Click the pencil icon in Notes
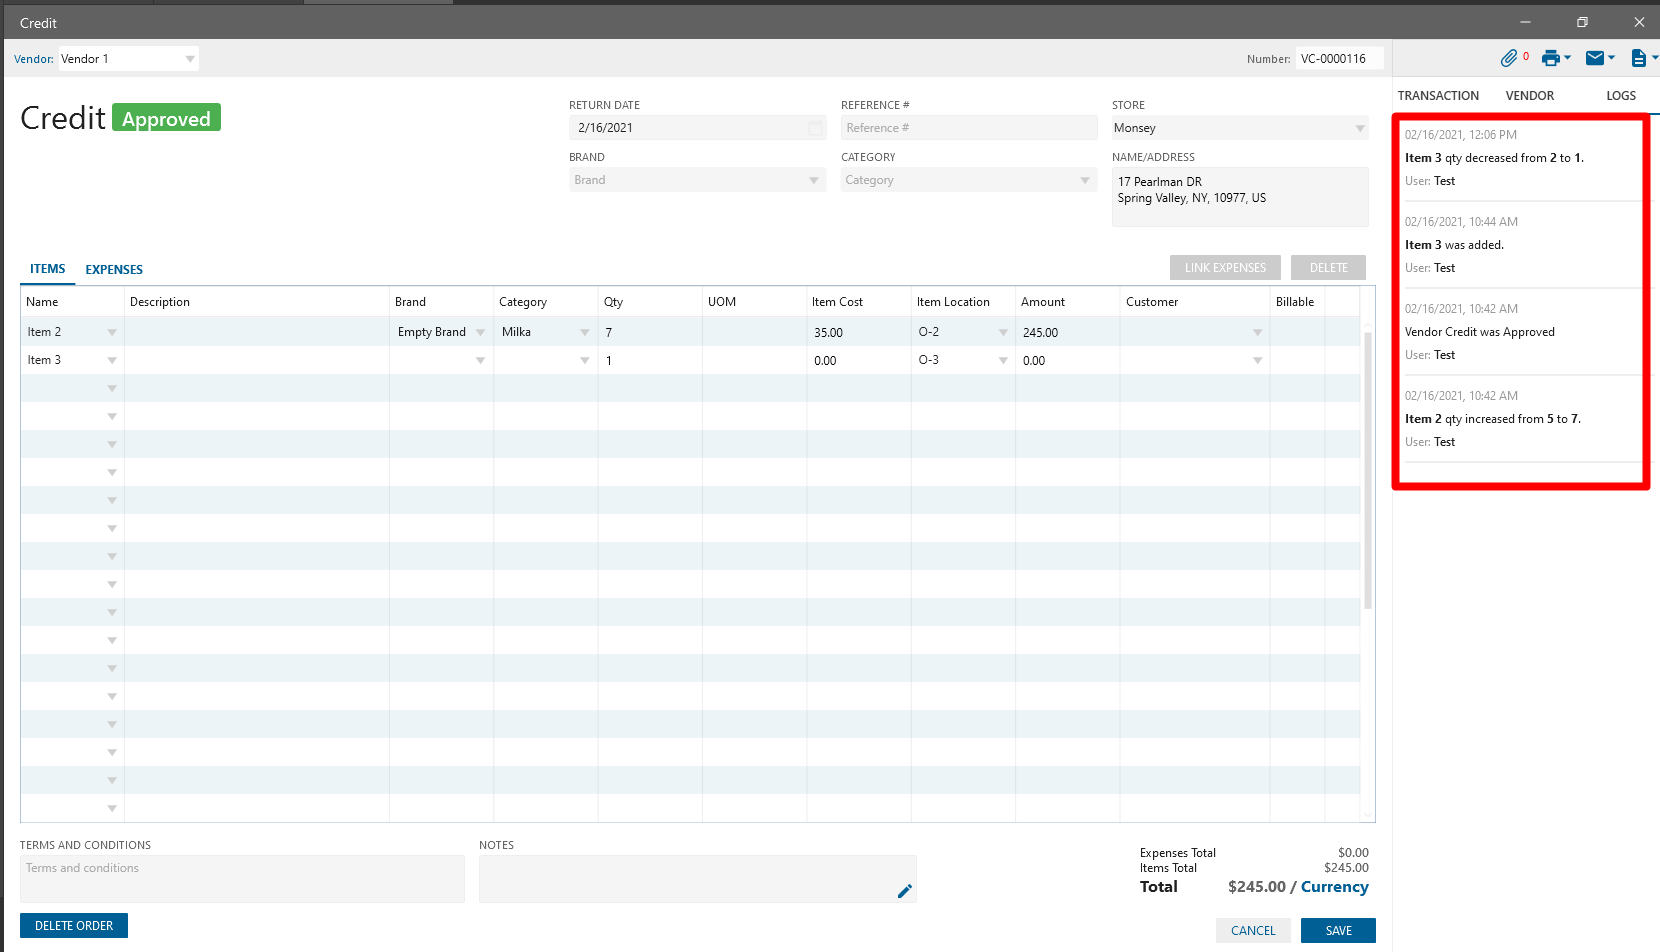The height and width of the screenshot is (952, 1660). [904, 891]
